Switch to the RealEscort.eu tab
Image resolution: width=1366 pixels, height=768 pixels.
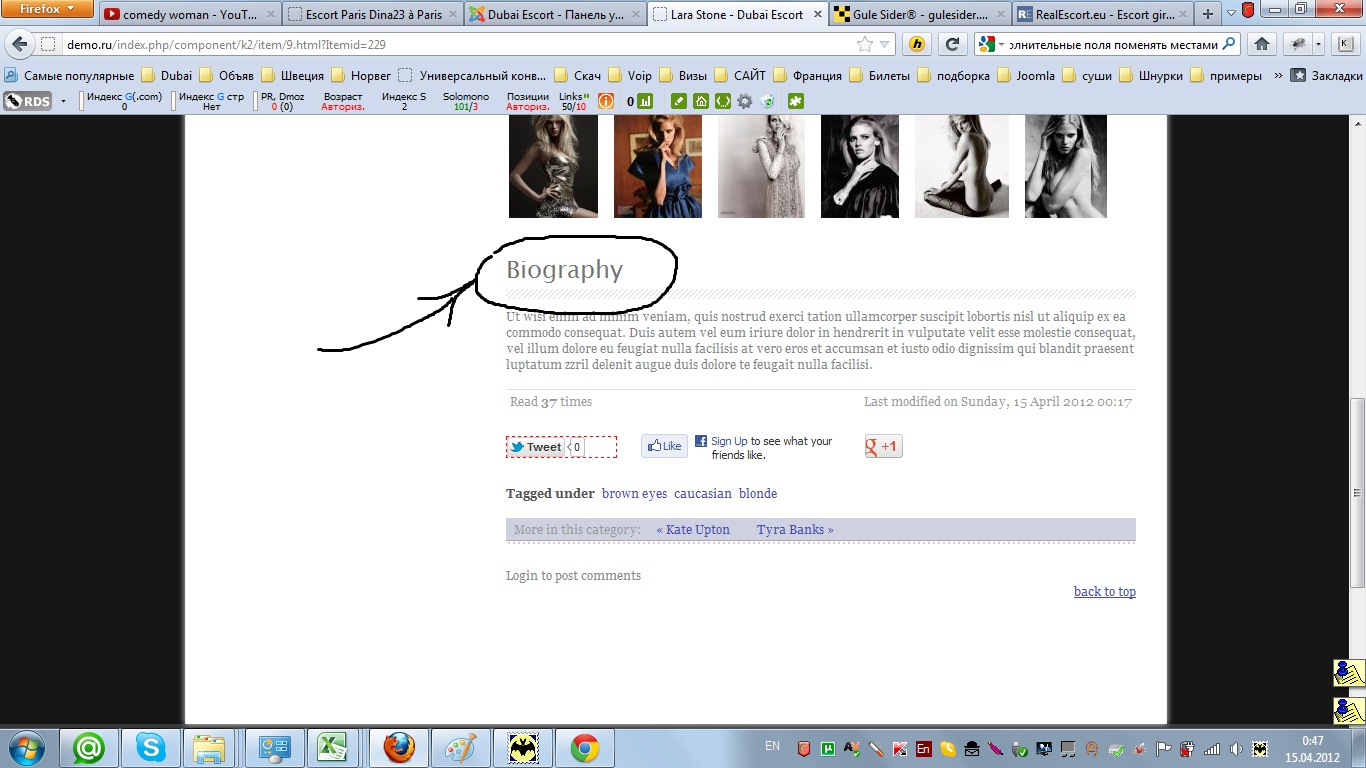(x=1101, y=15)
